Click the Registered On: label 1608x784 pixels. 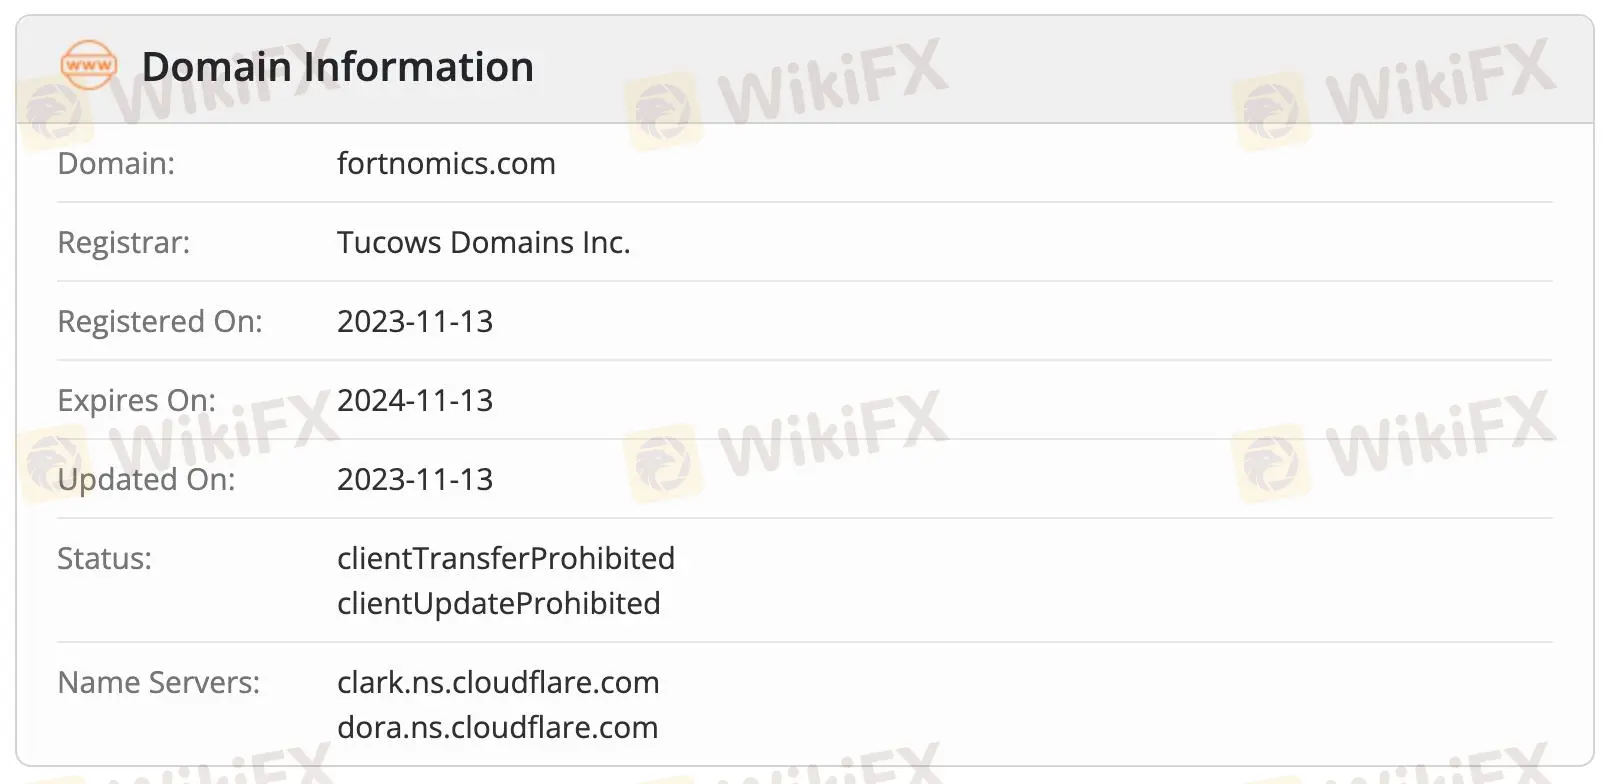(160, 321)
